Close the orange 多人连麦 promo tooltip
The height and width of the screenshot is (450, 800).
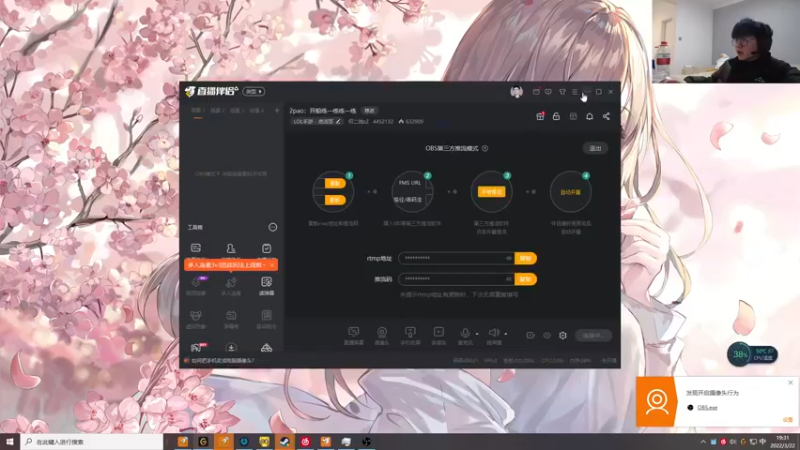[272, 265]
